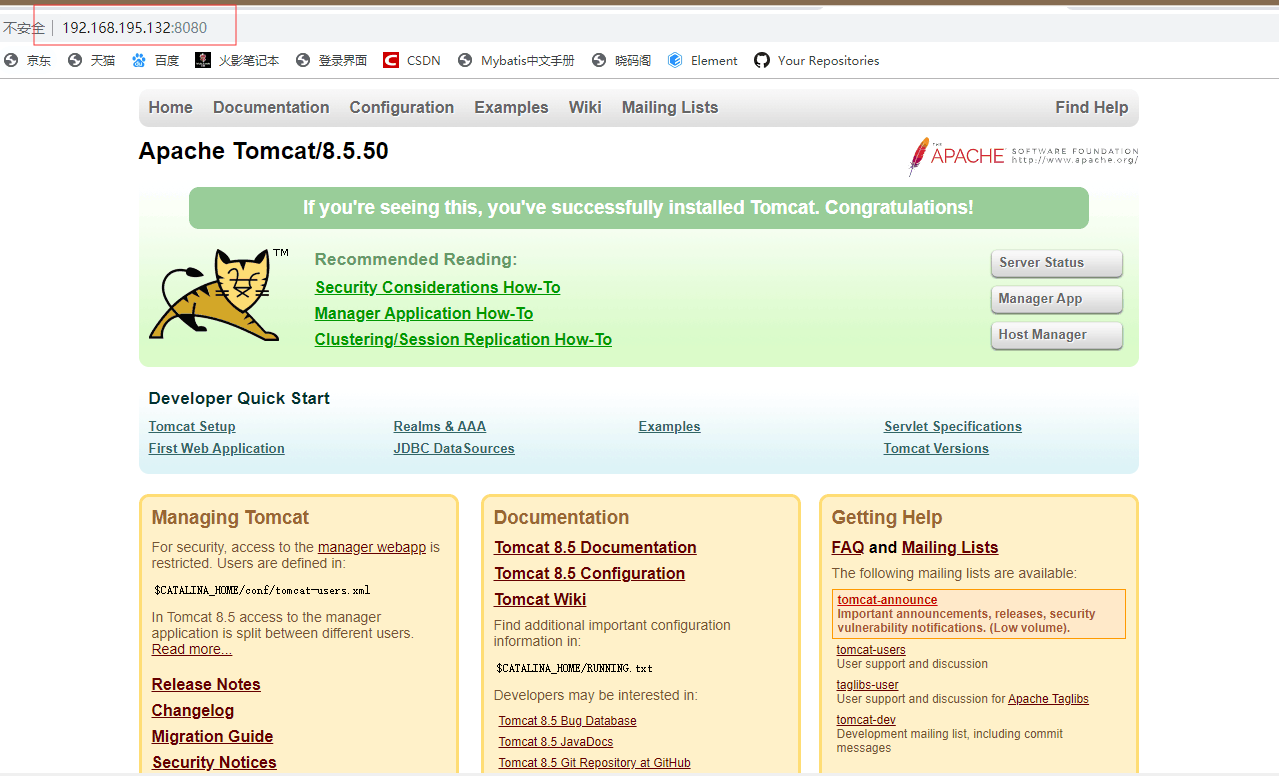This screenshot has height=776, width=1279.
Task: Open the tomcat-users mailing list link
Action: coord(871,650)
